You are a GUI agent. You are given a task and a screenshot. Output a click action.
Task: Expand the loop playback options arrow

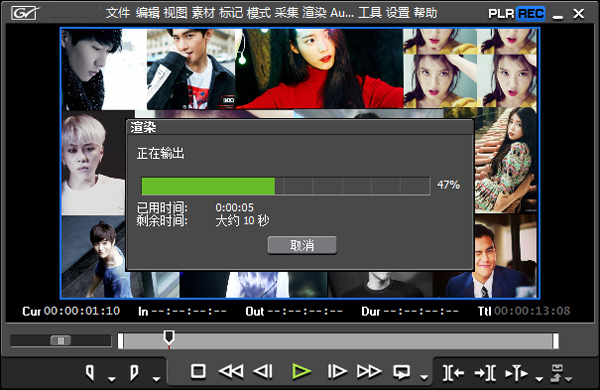point(424,378)
